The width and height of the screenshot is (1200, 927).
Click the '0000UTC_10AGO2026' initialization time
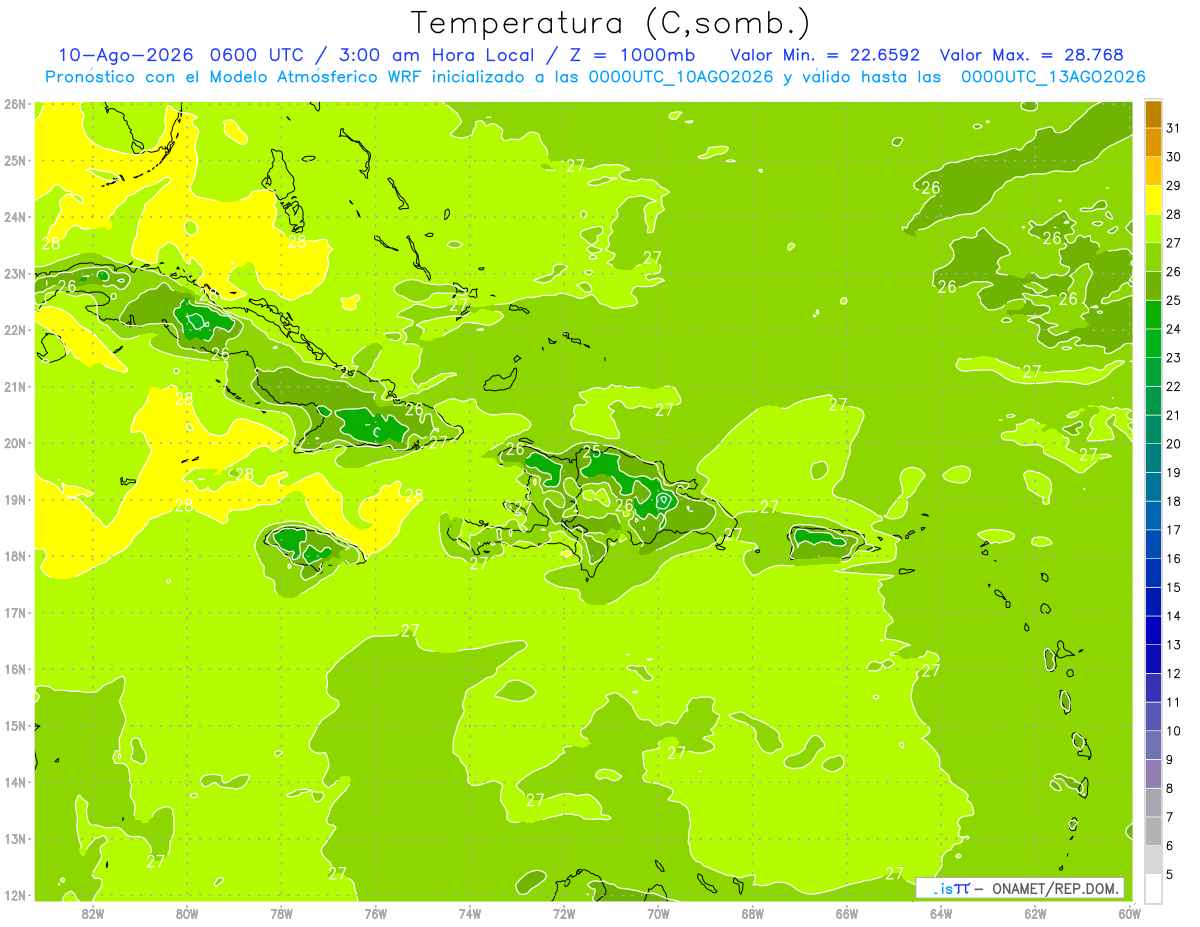682,77
